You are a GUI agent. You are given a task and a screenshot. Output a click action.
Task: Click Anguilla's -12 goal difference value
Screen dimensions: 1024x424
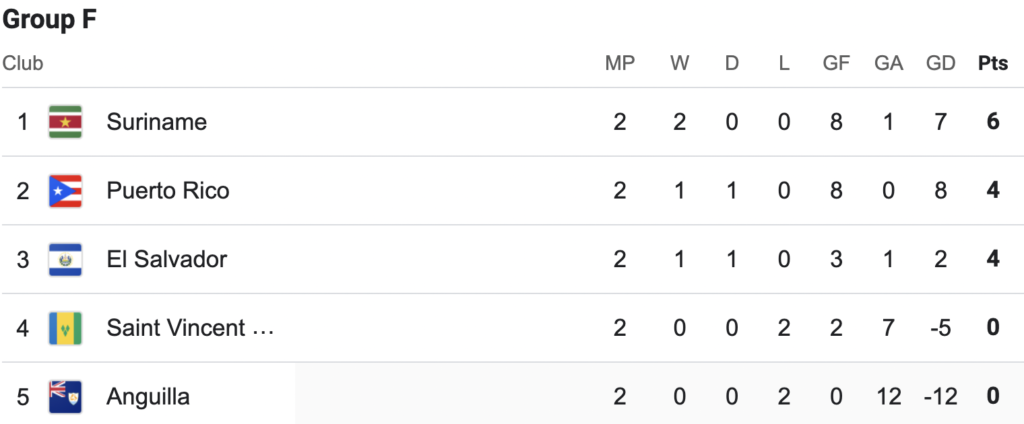pyautogui.click(x=940, y=397)
